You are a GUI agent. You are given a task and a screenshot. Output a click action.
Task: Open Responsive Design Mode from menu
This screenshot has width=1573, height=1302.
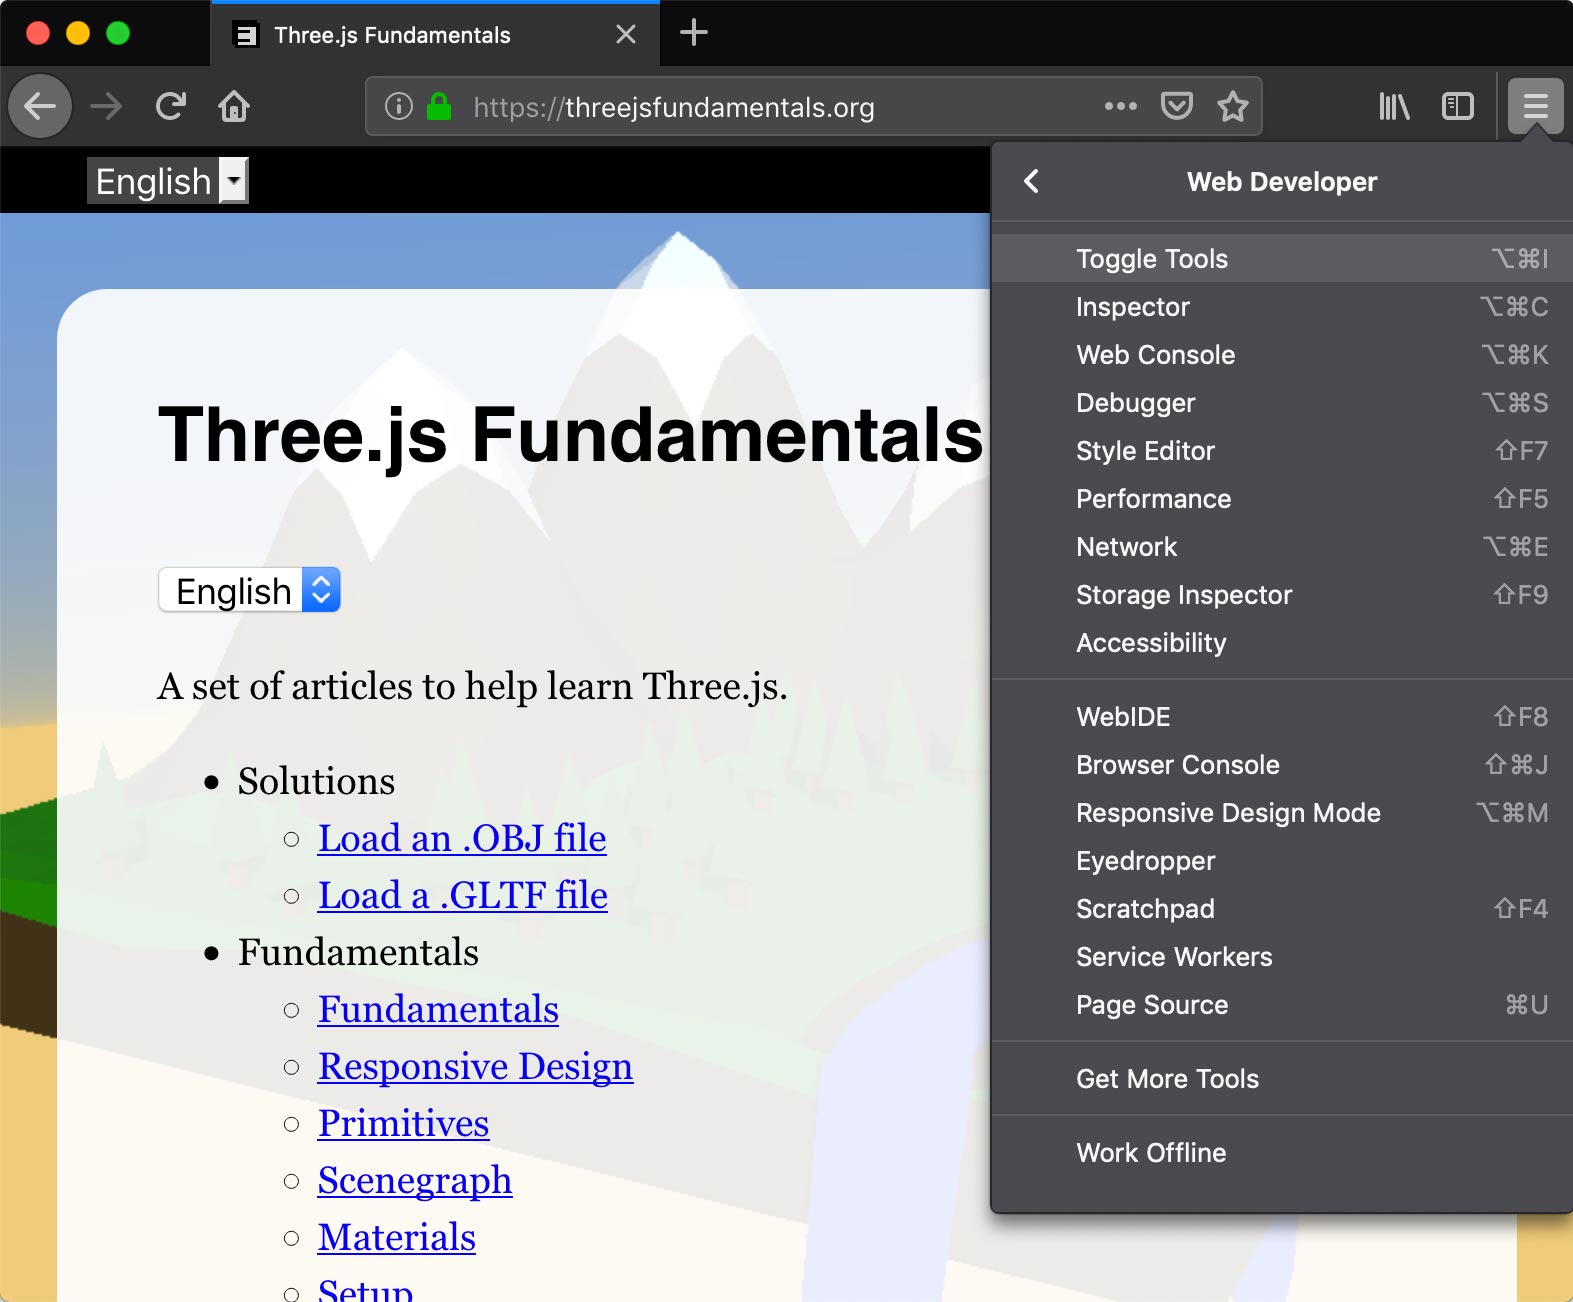pyautogui.click(x=1228, y=813)
